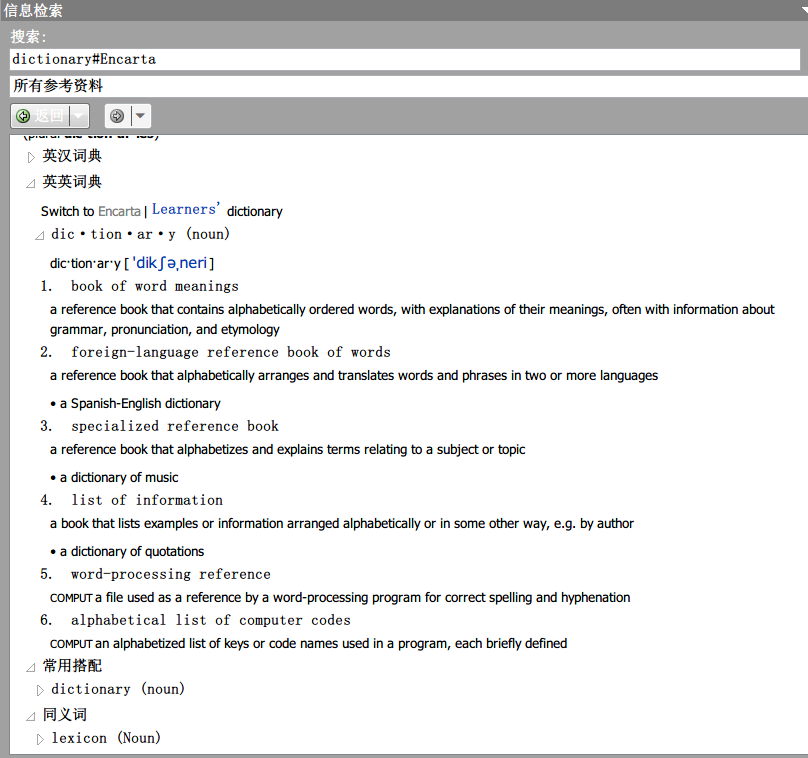The width and height of the screenshot is (808, 758).
Task: Click example 'a dictionary of quotations'
Action: click(x=132, y=552)
